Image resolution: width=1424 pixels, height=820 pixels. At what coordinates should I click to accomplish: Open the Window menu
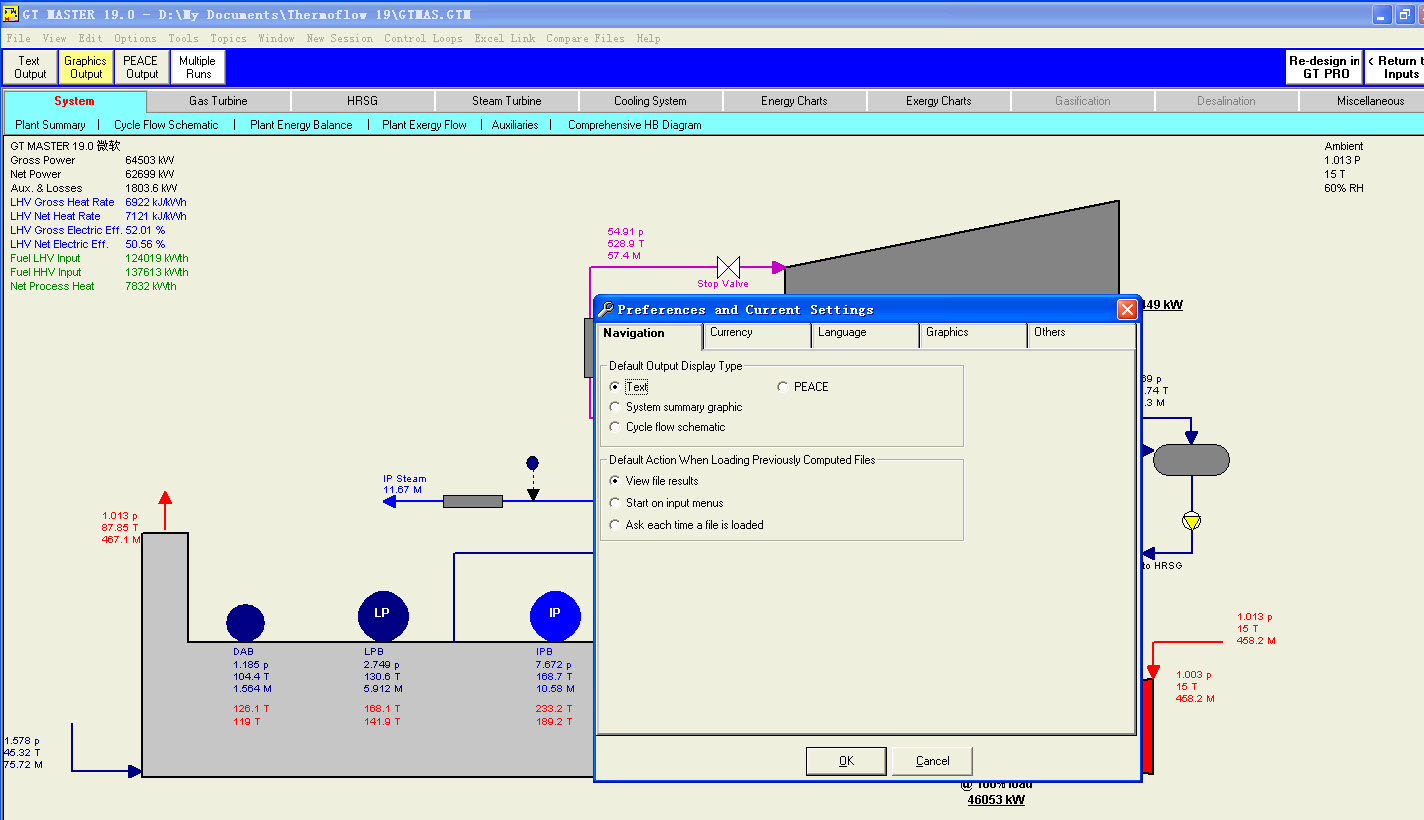276,38
